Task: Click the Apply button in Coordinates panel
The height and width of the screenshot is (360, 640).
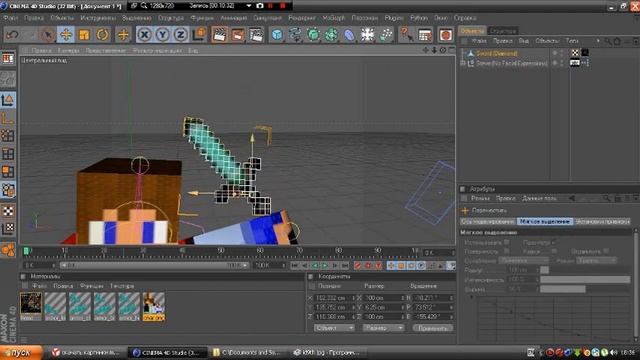Action: pos(433,328)
